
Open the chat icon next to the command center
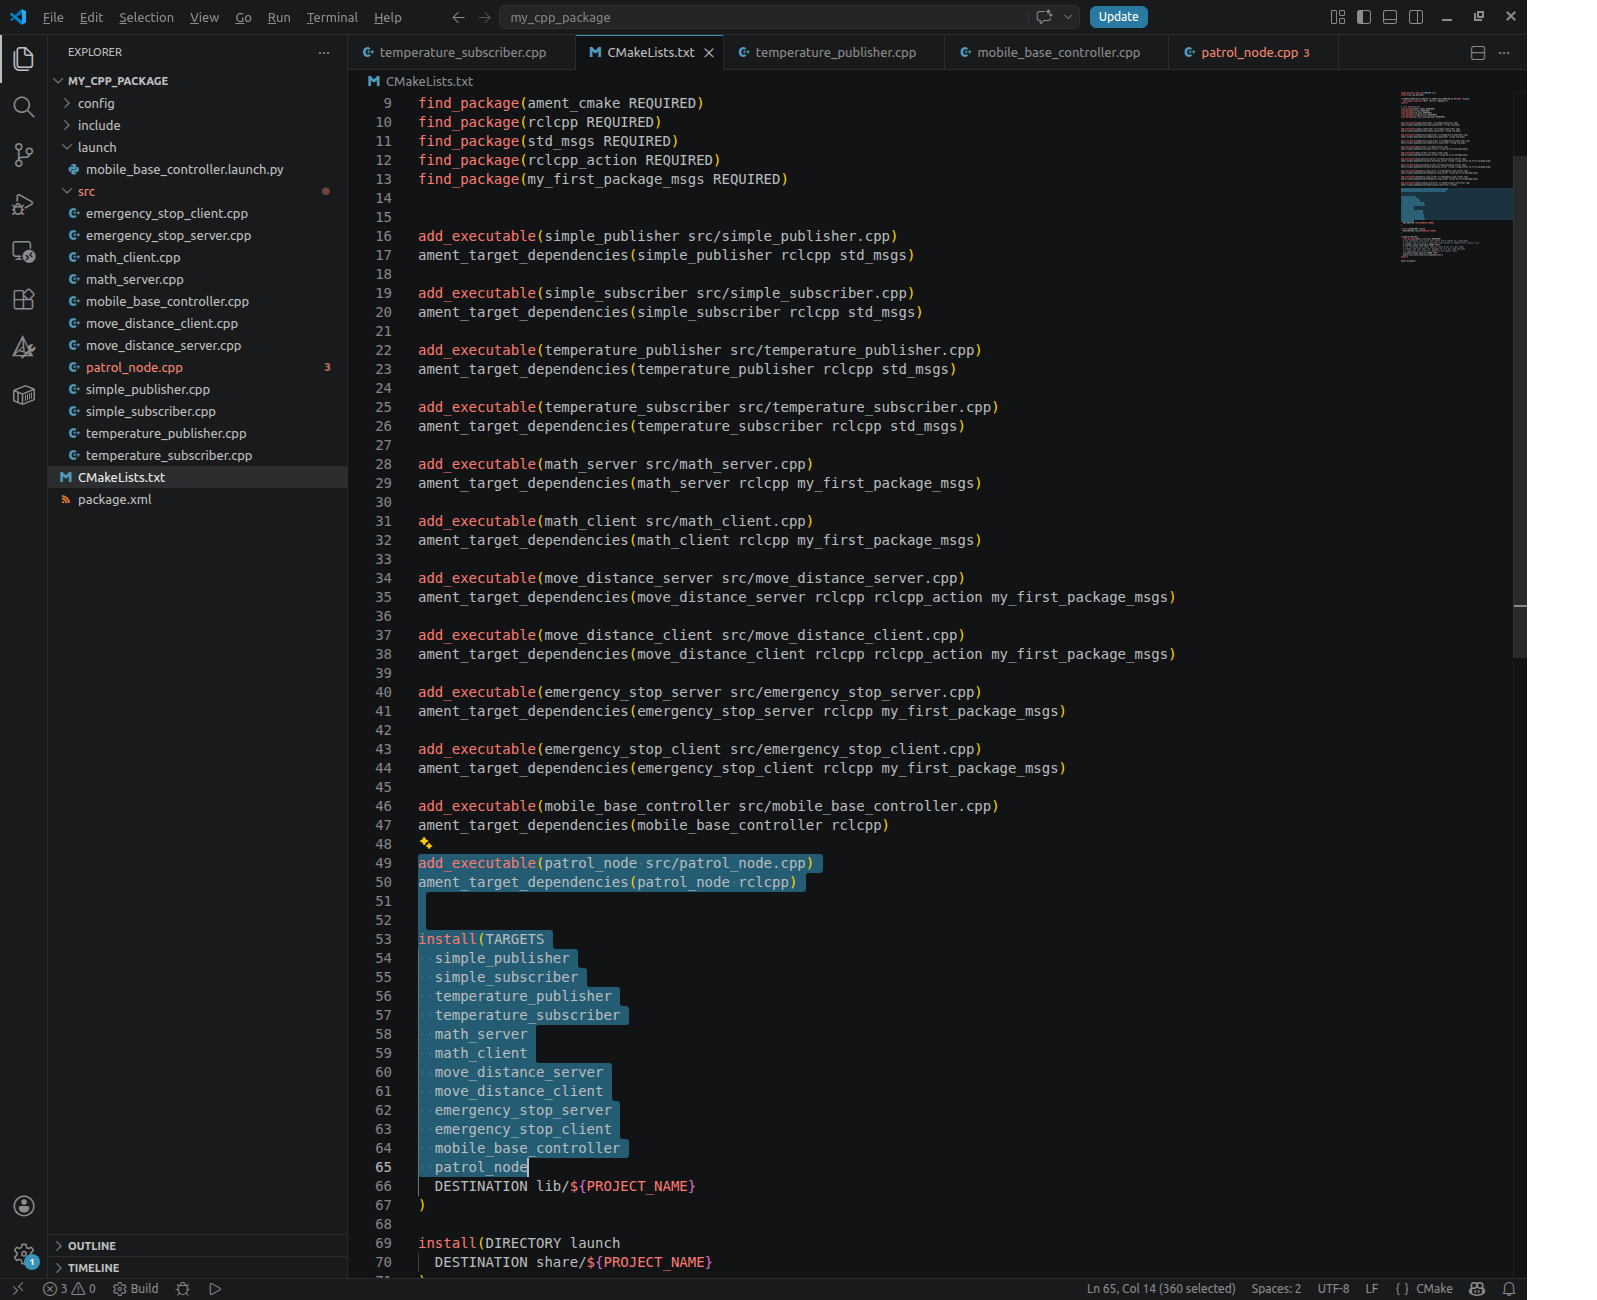click(1044, 17)
